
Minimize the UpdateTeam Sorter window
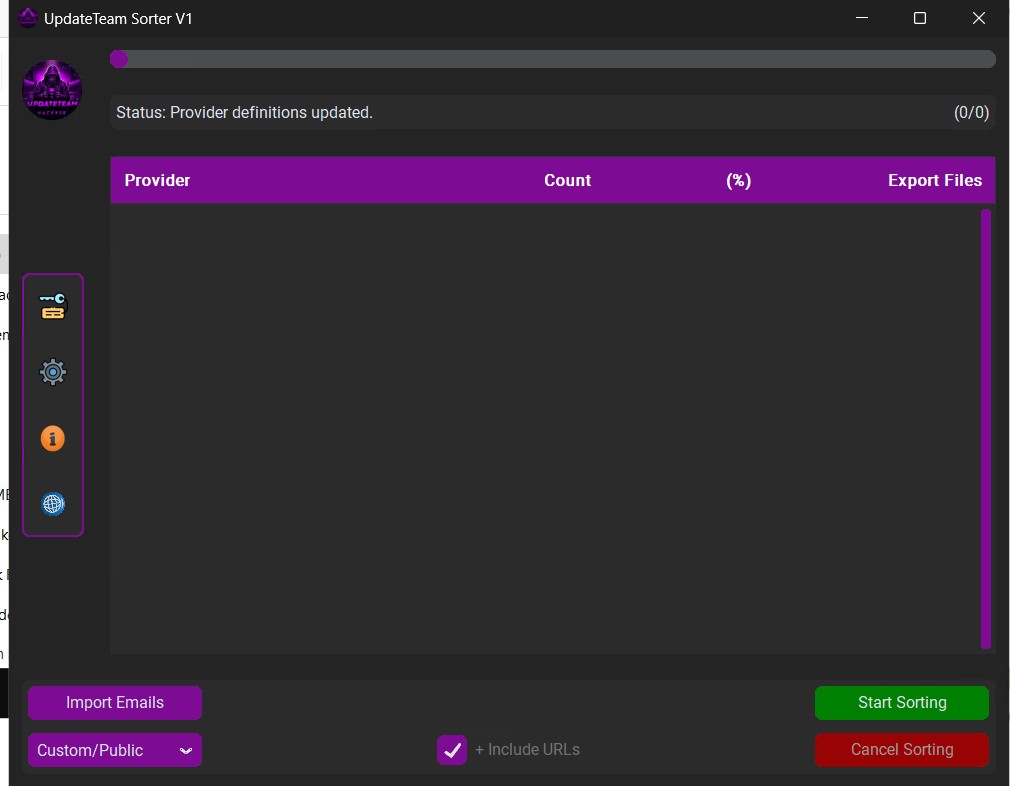tap(861, 18)
